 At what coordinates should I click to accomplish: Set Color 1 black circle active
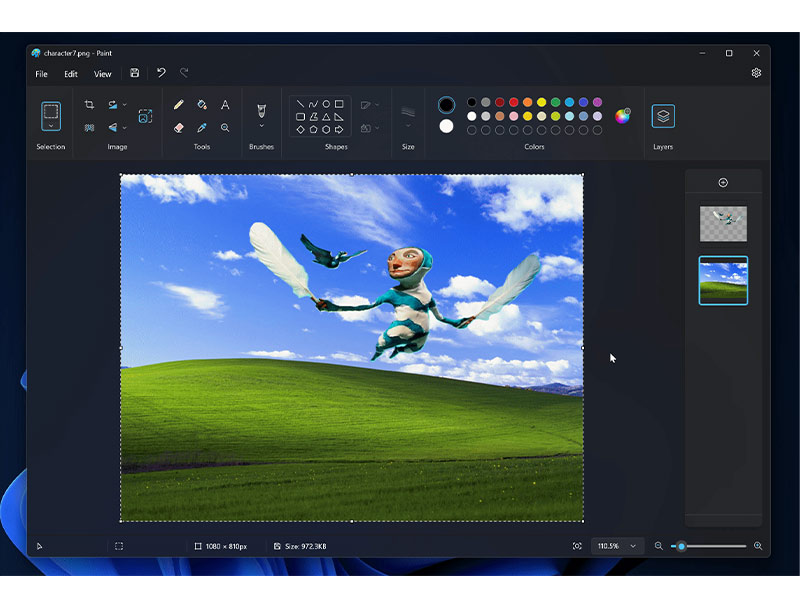coord(446,105)
